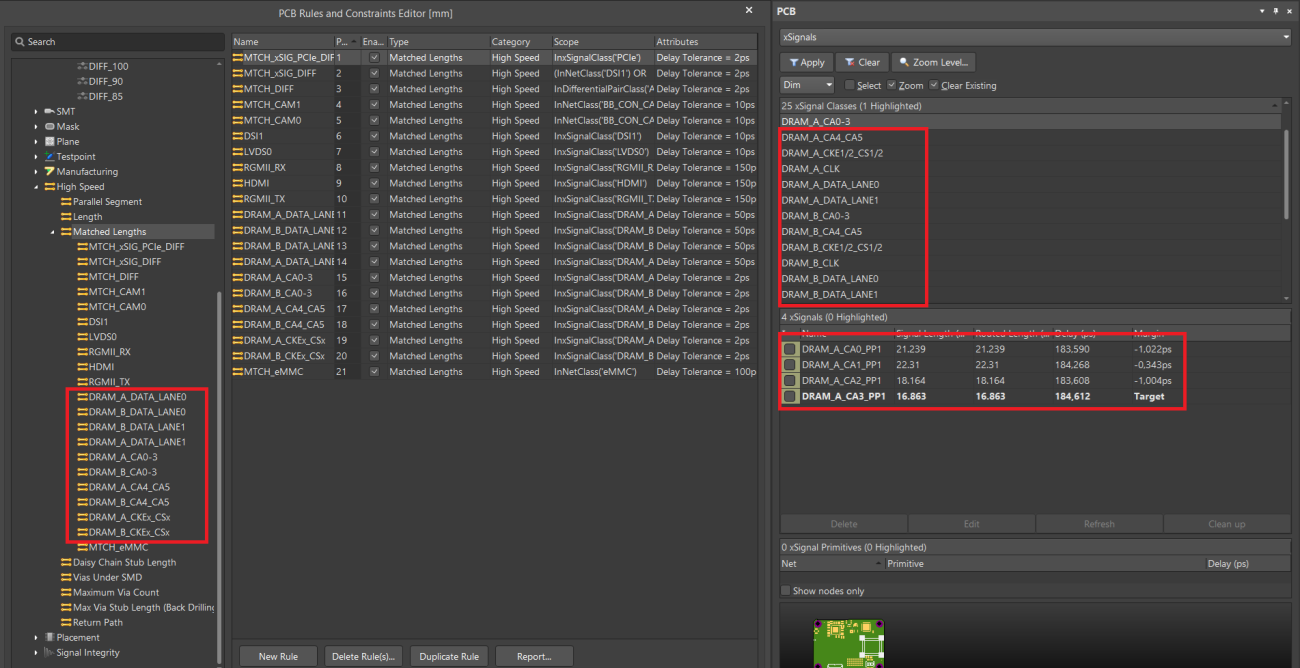Disable the Clear Existing checkbox
Image resolution: width=1300 pixels, height=668 pixels.
tap(934, 86)
